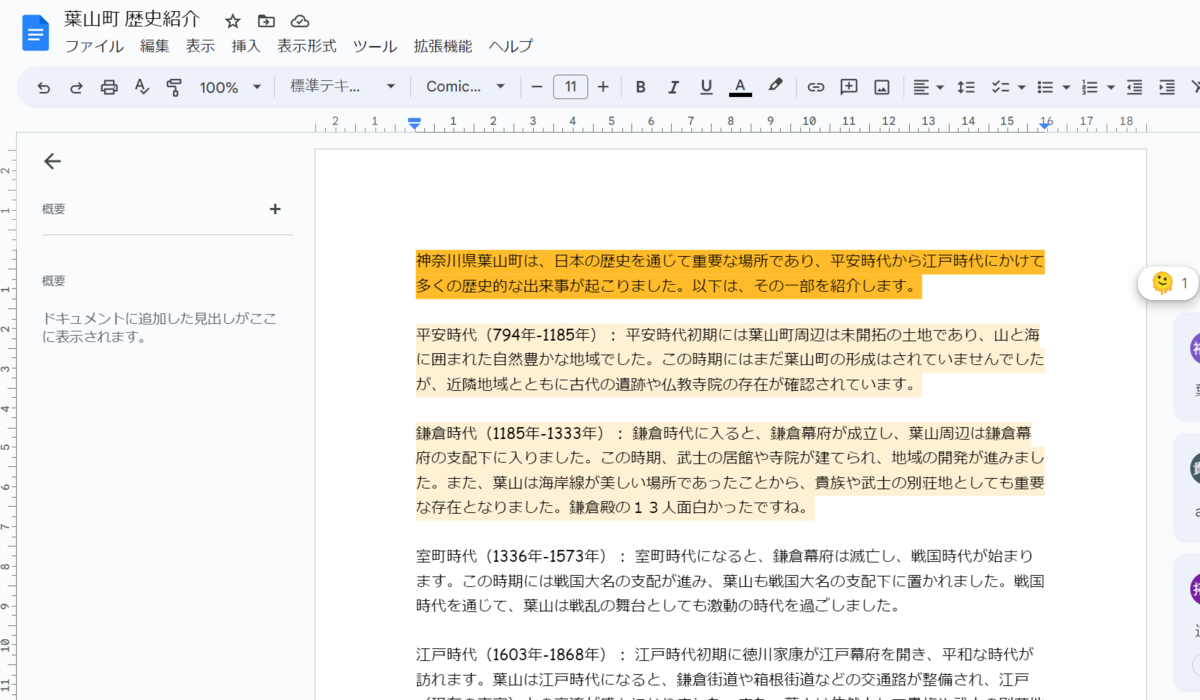
Task: Add a comment from toolbar
Action: pos(849,87)
